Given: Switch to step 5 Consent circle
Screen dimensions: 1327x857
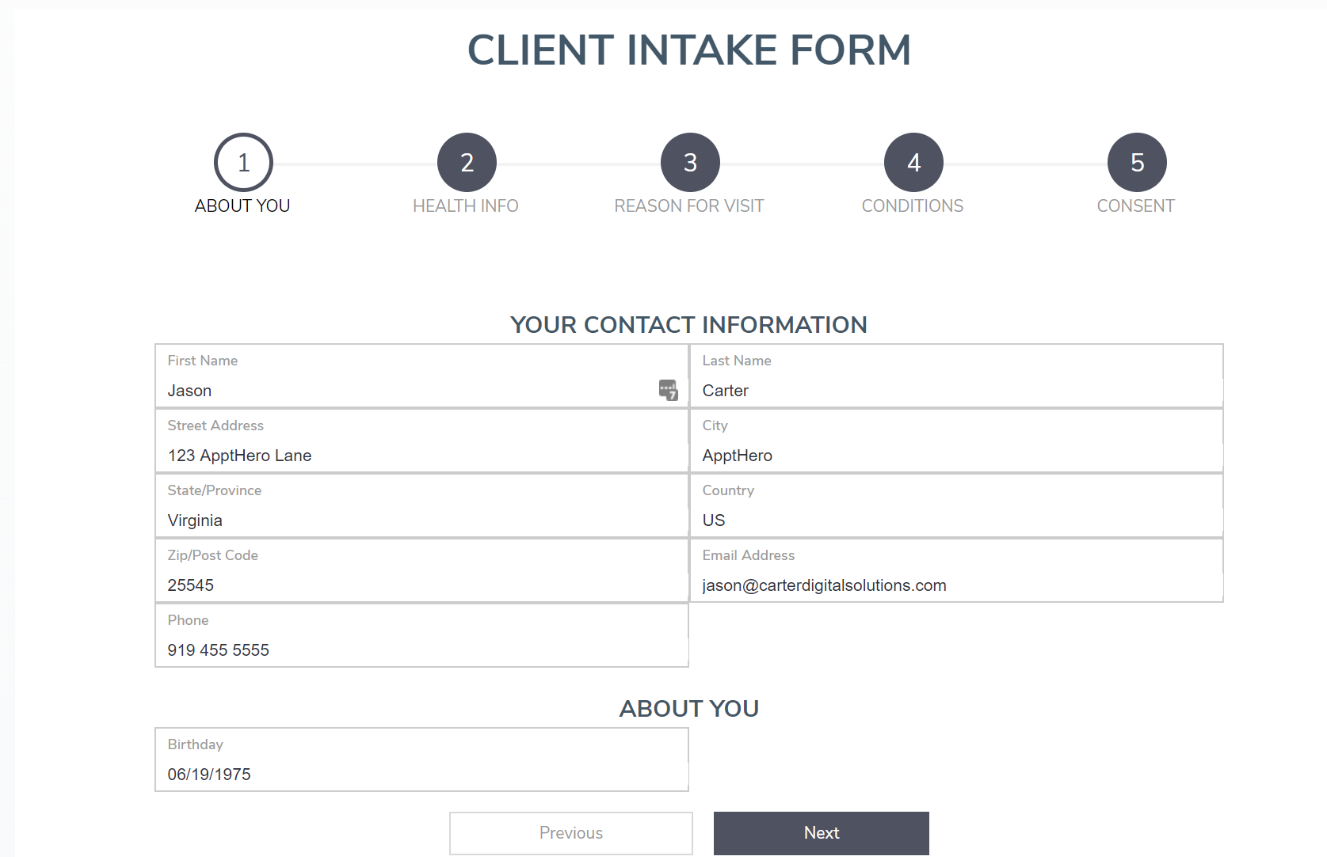Looking at the screenshot, I should [1137, 163].
